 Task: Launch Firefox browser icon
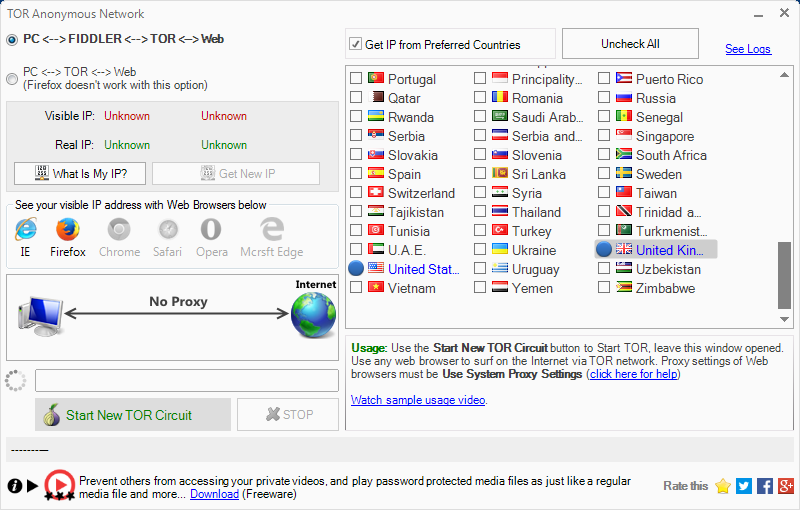point(68,230)
